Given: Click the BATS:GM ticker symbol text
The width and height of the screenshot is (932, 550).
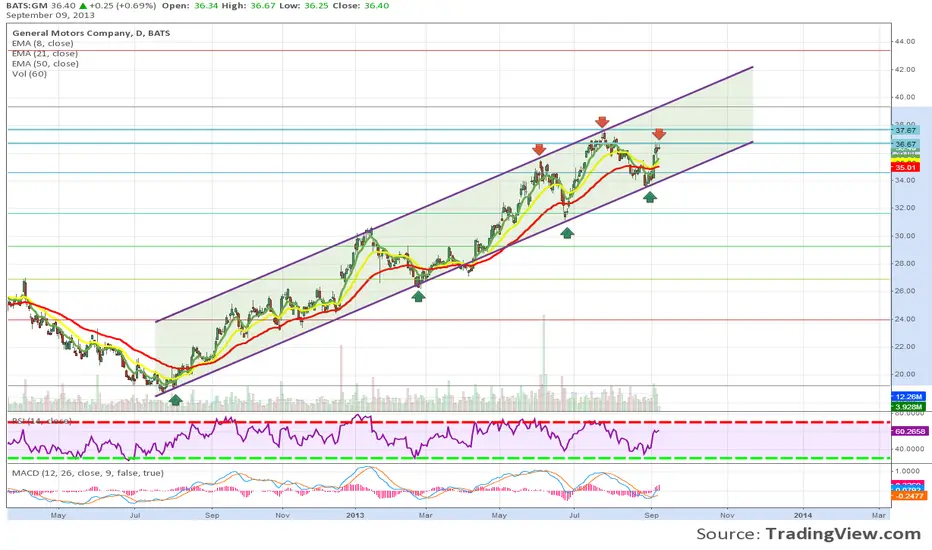Looking at the screenshot, I should [x=27, y=5].
